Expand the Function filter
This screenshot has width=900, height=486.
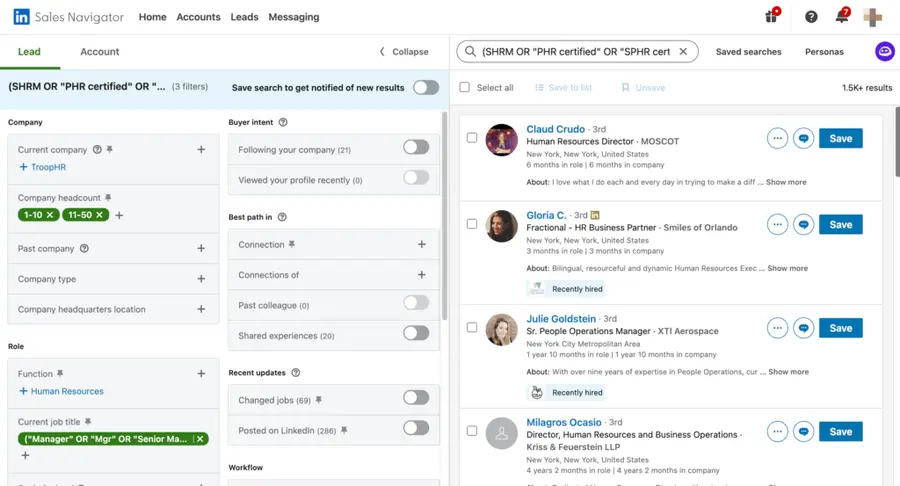201,374
